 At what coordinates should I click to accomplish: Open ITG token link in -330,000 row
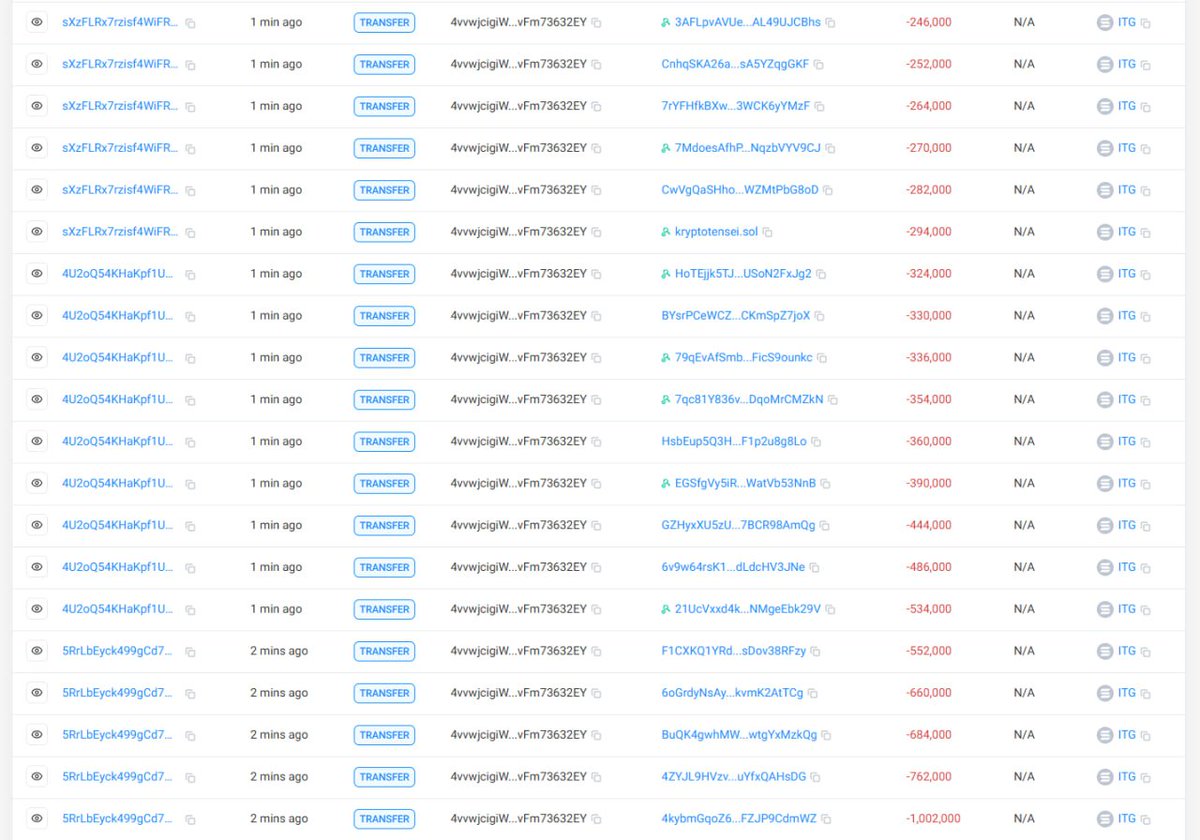coord(1127,316)
